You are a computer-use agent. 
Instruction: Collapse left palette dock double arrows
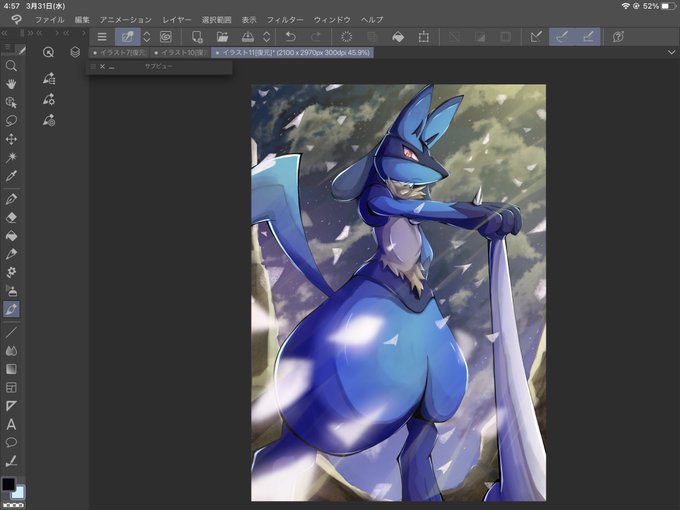coord(4,33)
